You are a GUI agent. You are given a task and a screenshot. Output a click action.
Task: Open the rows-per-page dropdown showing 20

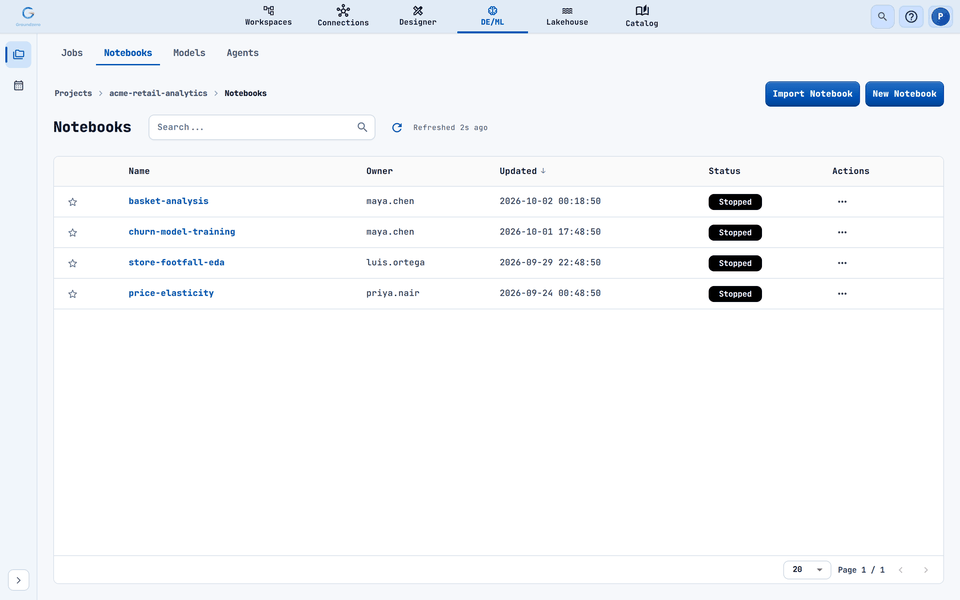pos(807,569)
